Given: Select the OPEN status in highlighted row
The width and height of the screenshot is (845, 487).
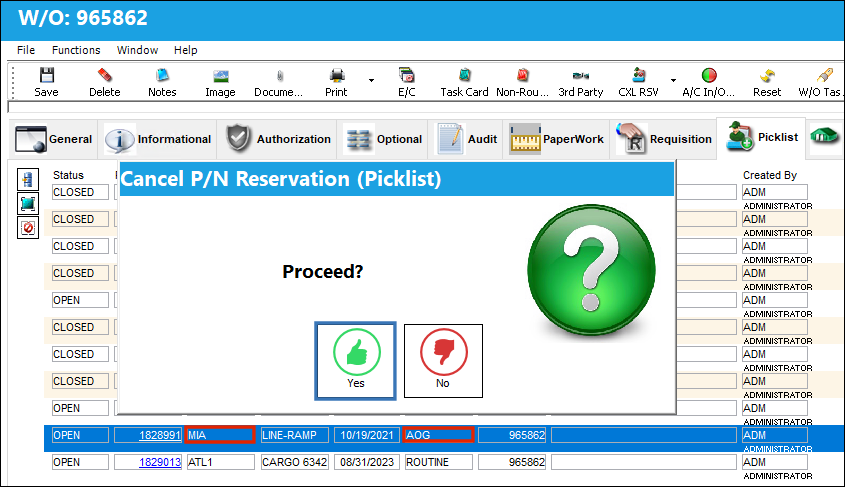Looking at the screenshot, I should point(80,435).
